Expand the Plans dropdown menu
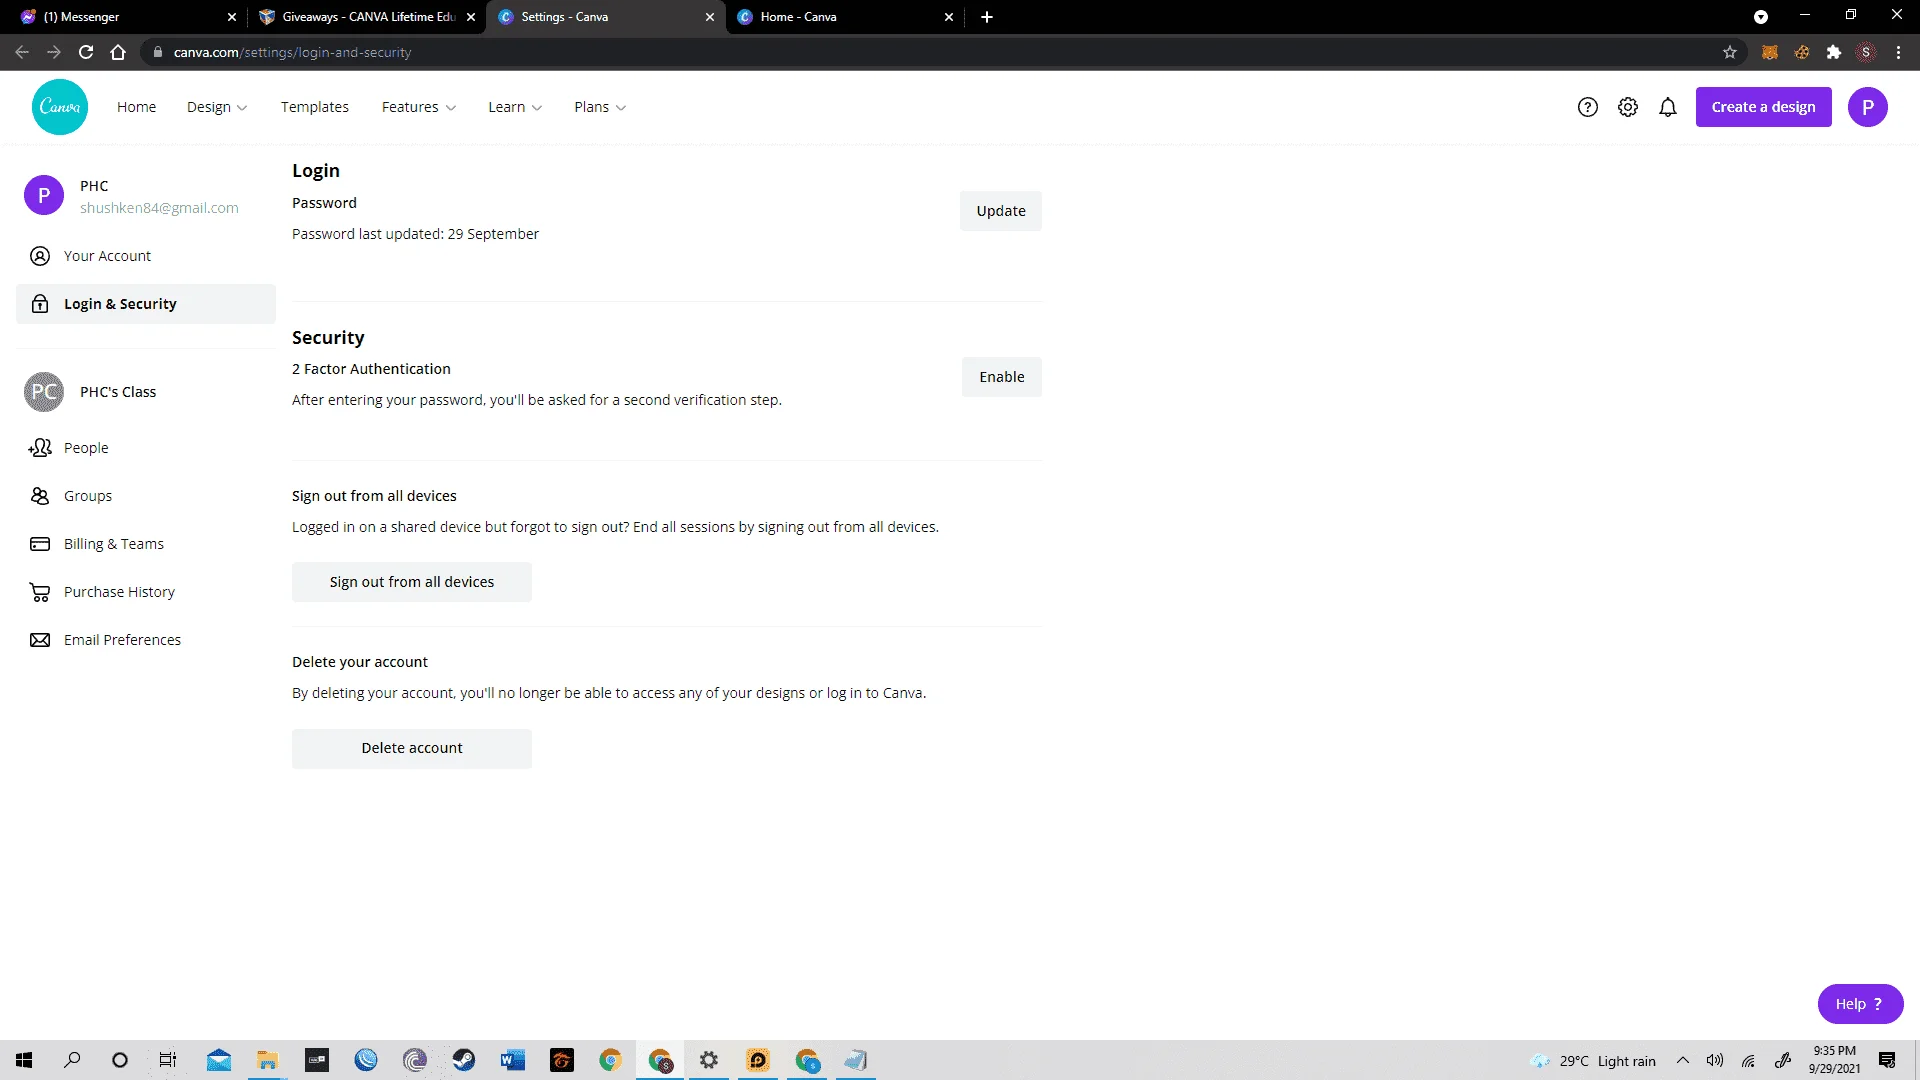This screenshot has height=1080, width=1920. pos(600,107)
